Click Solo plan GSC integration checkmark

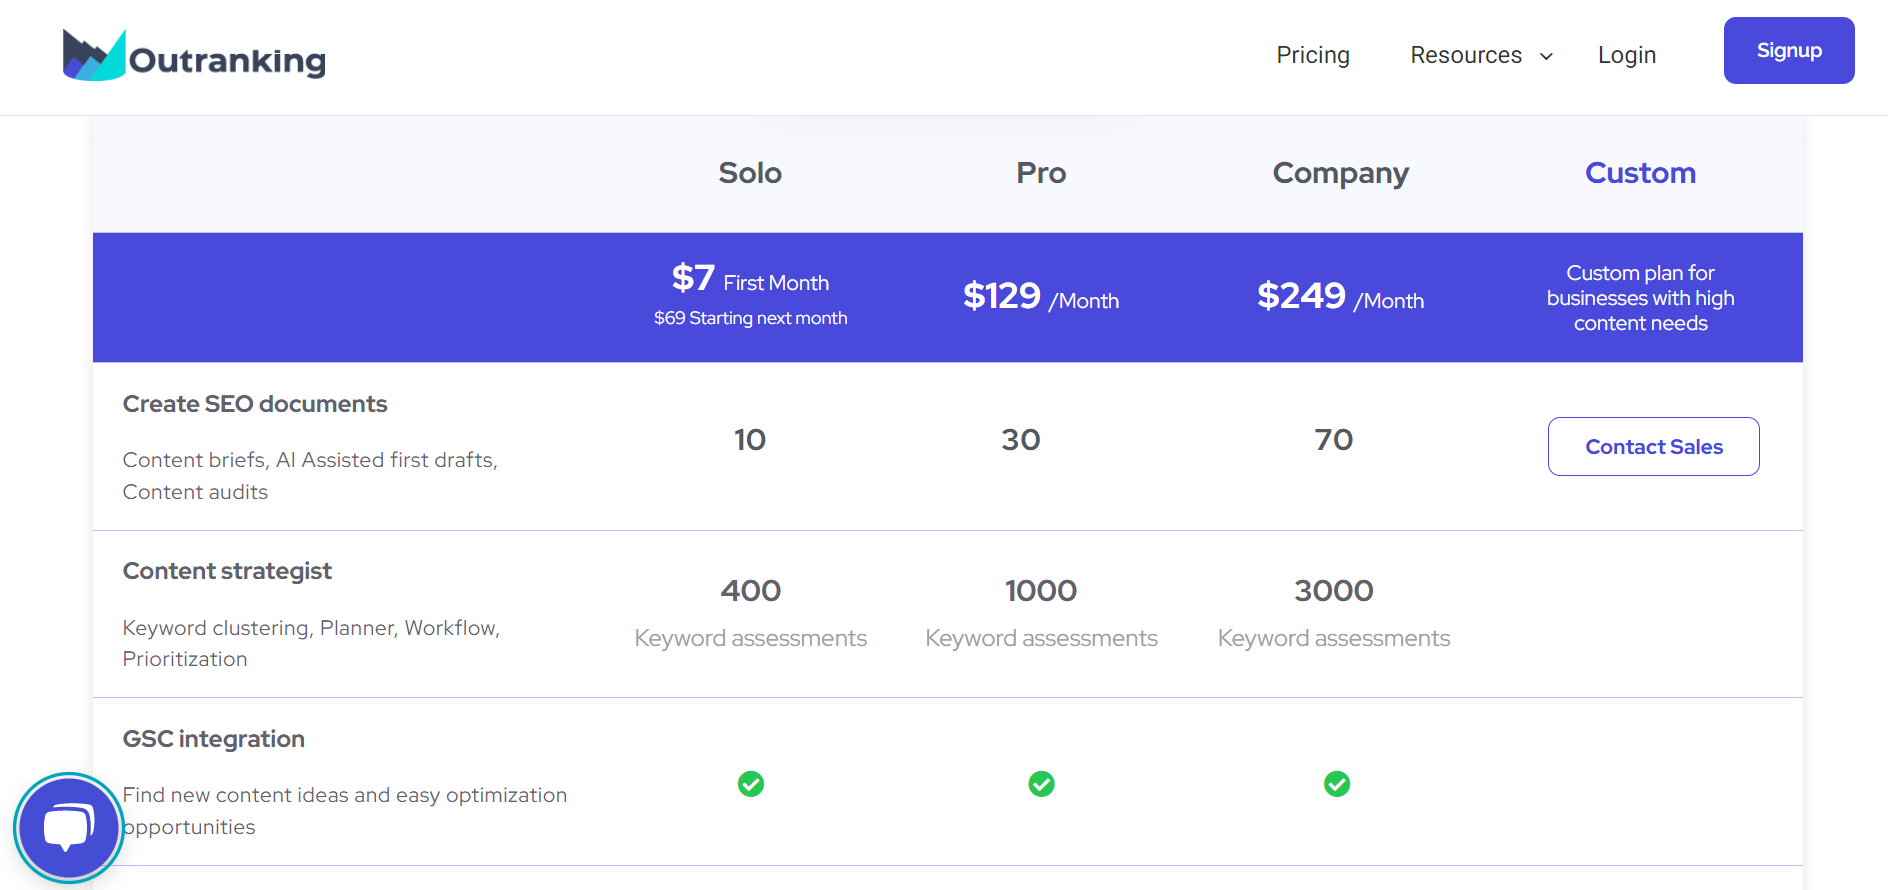click(751, 784)
